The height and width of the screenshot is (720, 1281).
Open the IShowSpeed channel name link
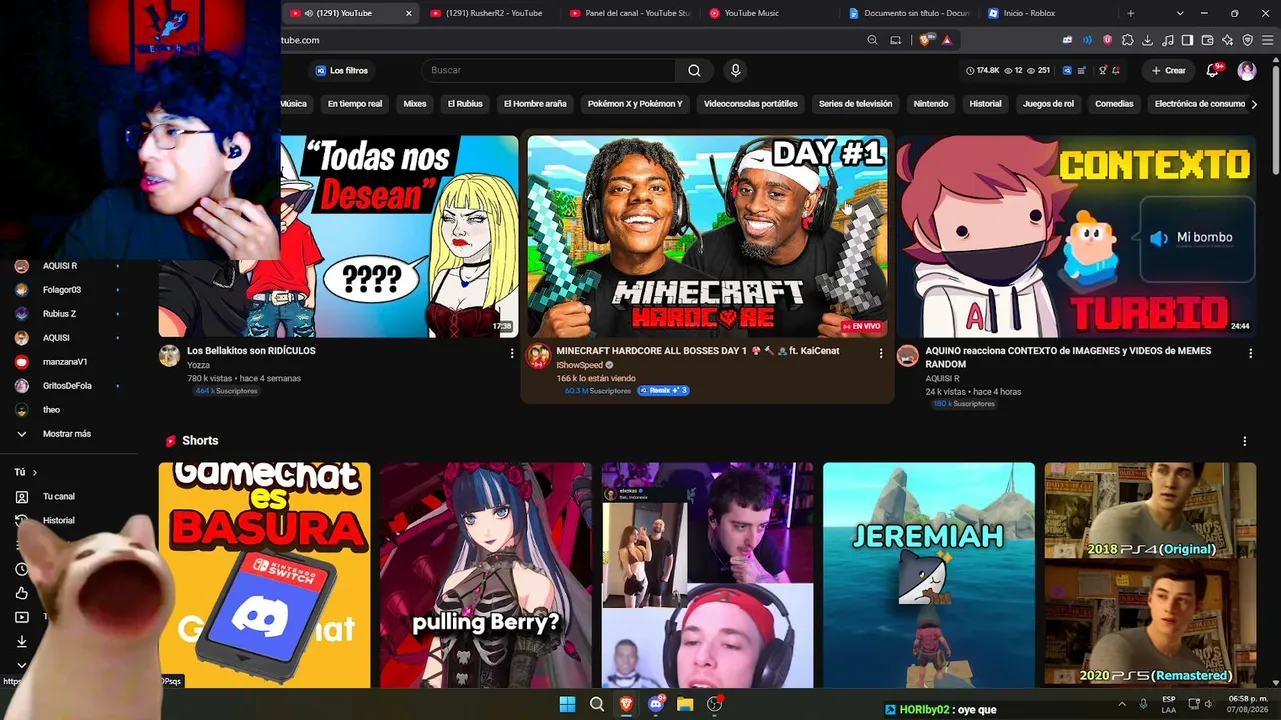pyautogui.click(x=580, y=365)
